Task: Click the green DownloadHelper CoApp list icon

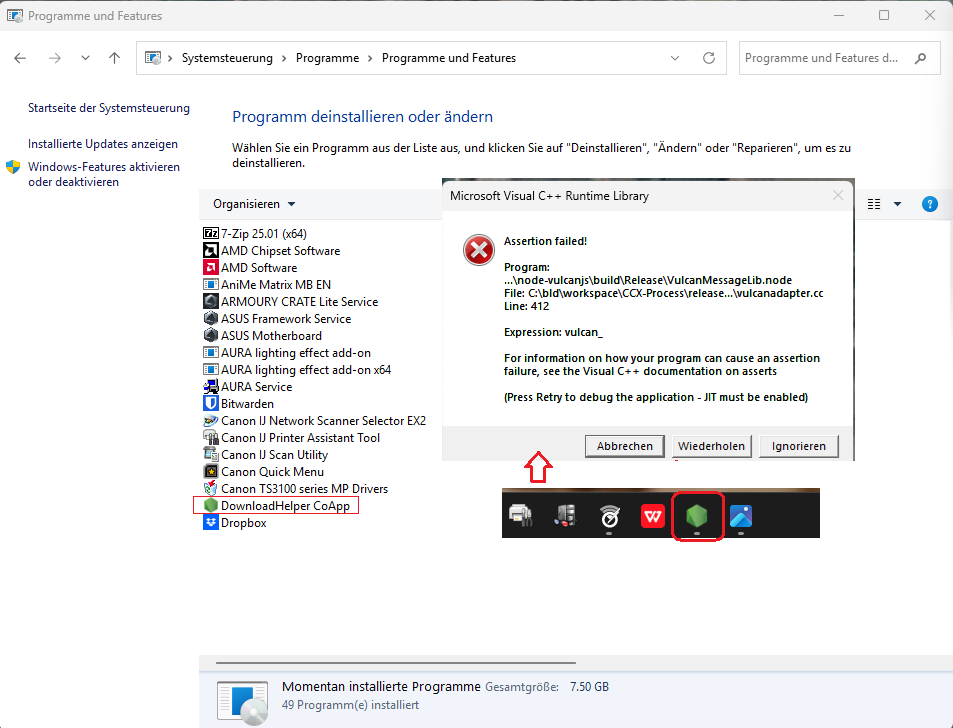Action: (x=210, y=506)
